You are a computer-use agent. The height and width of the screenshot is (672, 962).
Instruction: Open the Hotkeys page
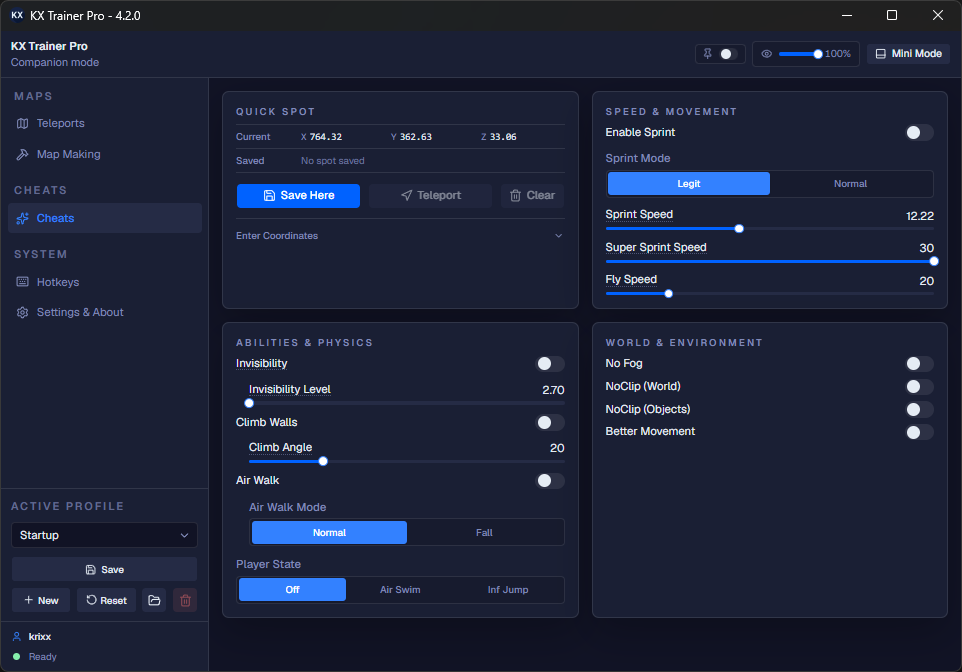pos(104,282)
